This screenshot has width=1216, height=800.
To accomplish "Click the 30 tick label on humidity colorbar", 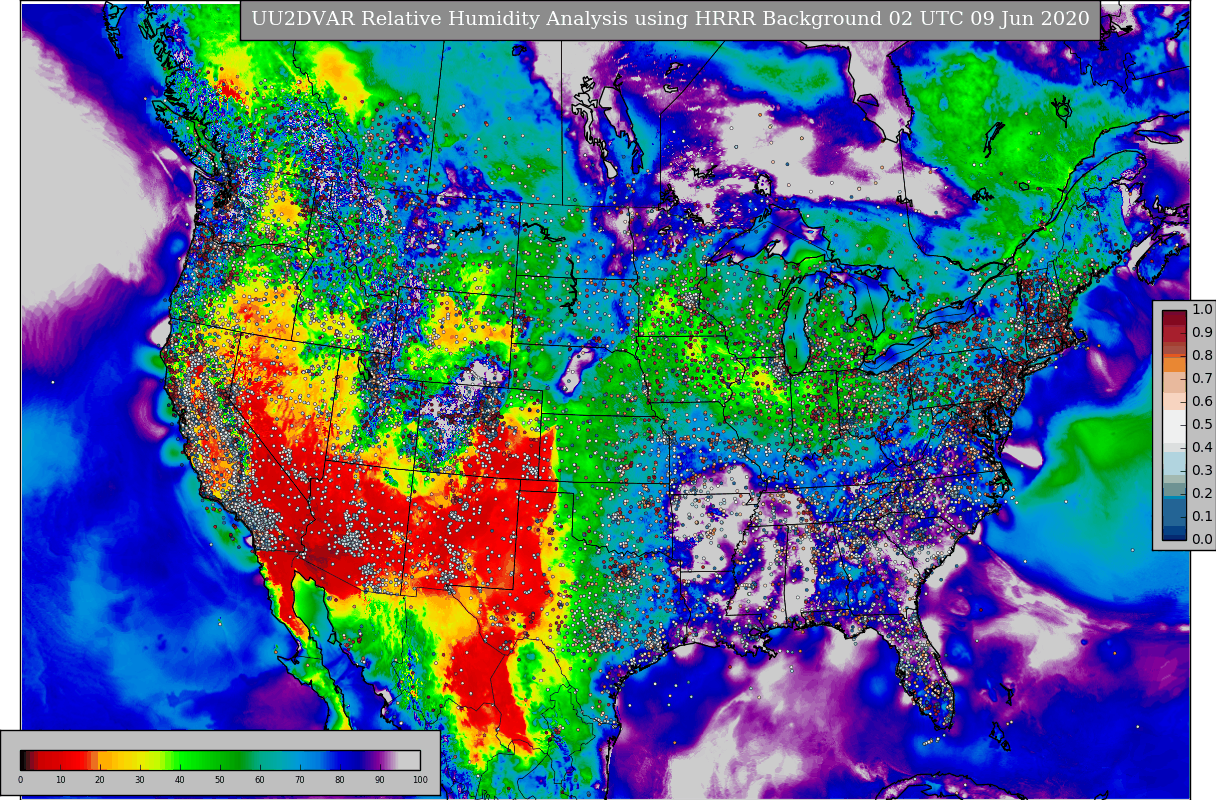I will pos(140,780).
